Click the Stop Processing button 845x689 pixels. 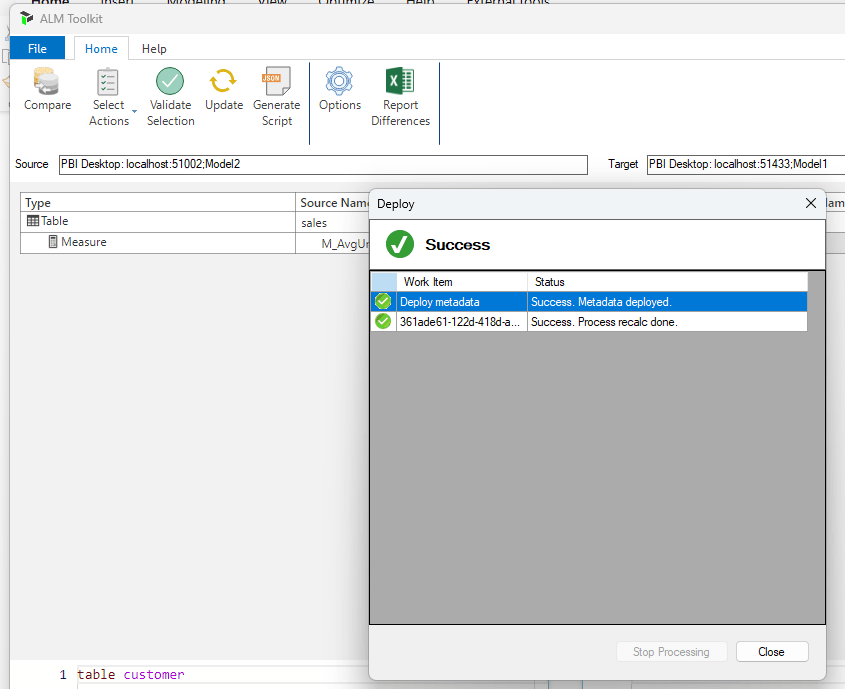671,651
